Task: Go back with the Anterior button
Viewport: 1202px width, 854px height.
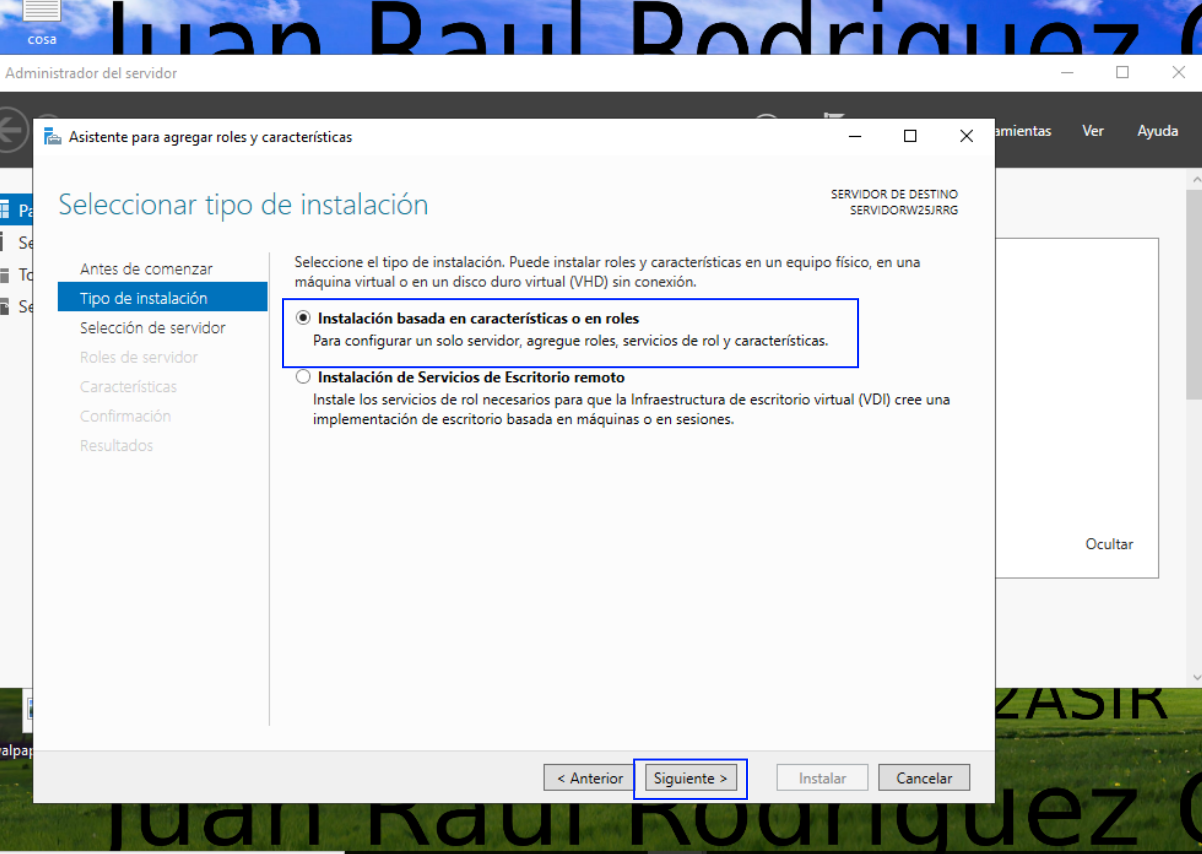Action: pos(590,778)
